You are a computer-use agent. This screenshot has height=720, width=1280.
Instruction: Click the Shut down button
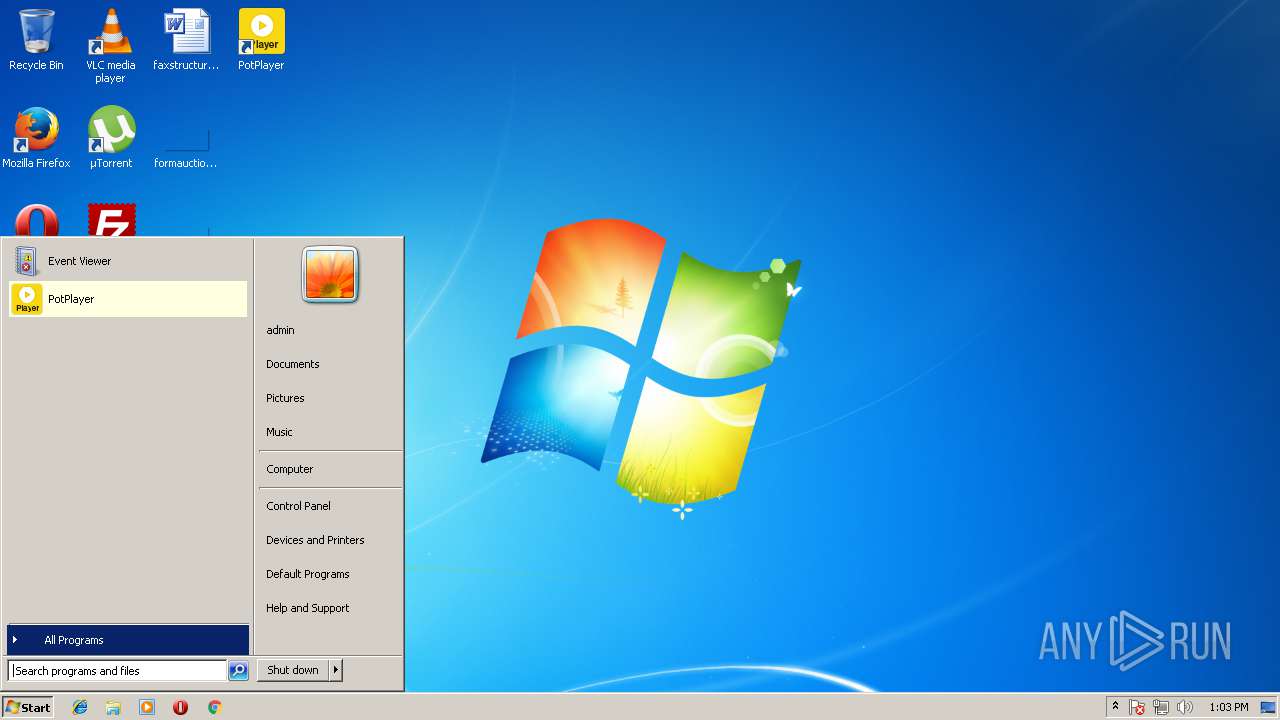293,670
